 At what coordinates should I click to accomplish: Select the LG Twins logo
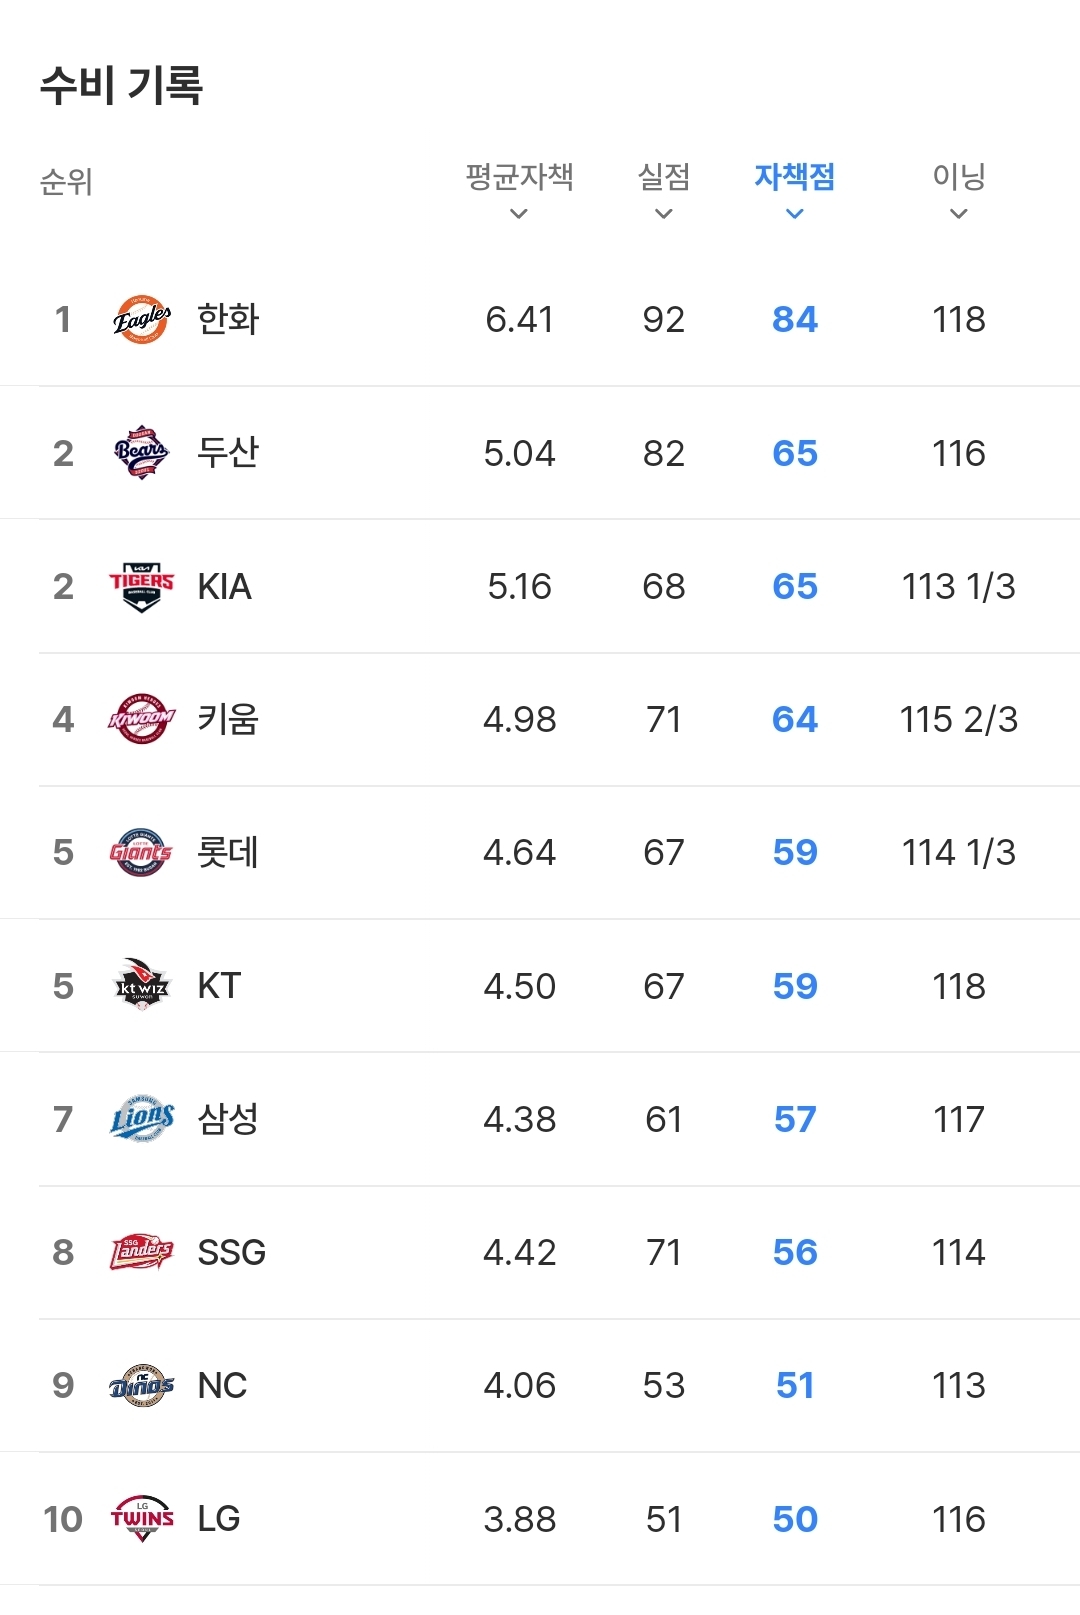point(141,1519)
